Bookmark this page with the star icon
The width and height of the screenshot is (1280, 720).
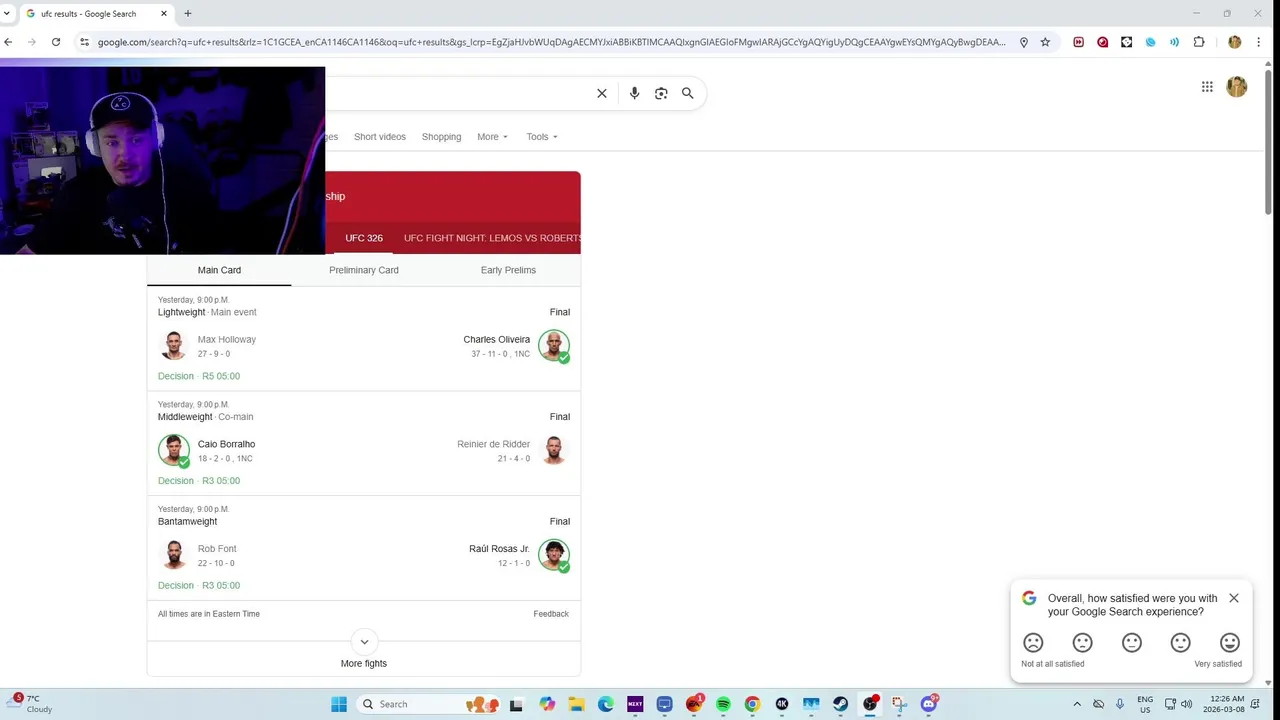[x=1045, y=42]
